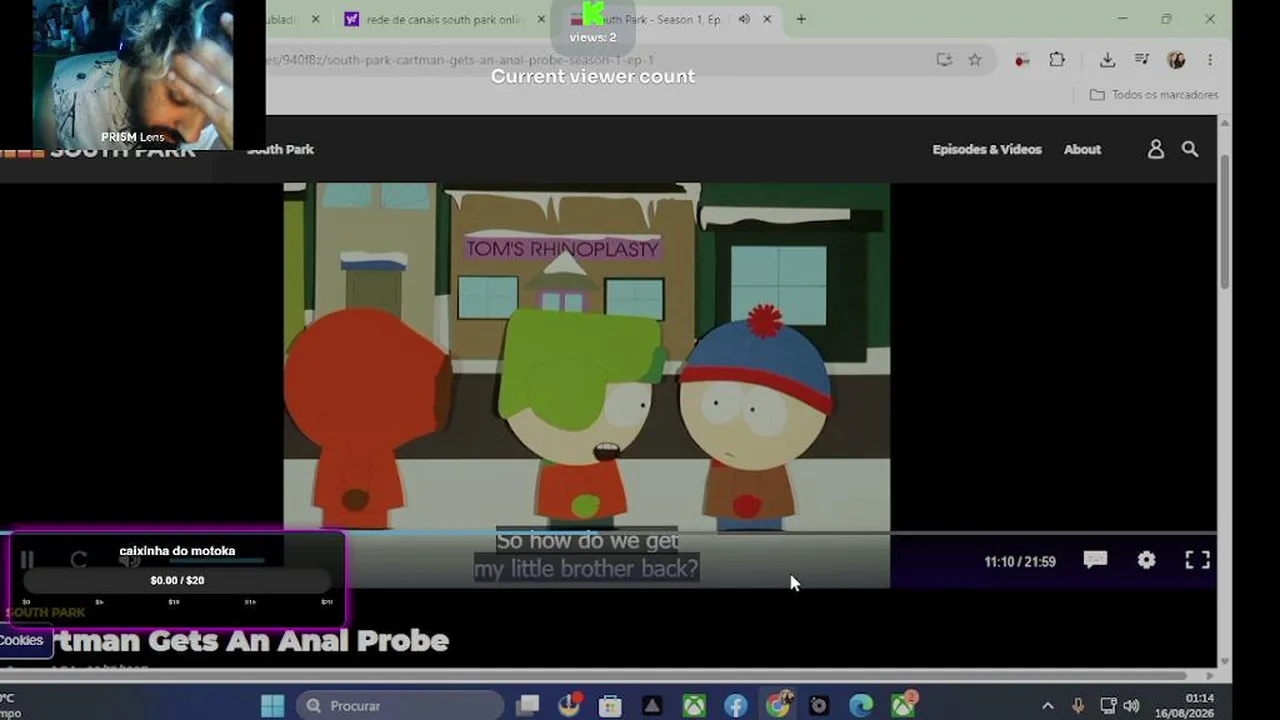This screenshot has height=720, width=1280.
Task: Open Google Chrome from the taskbar
Action: click(x=778, y=706)
